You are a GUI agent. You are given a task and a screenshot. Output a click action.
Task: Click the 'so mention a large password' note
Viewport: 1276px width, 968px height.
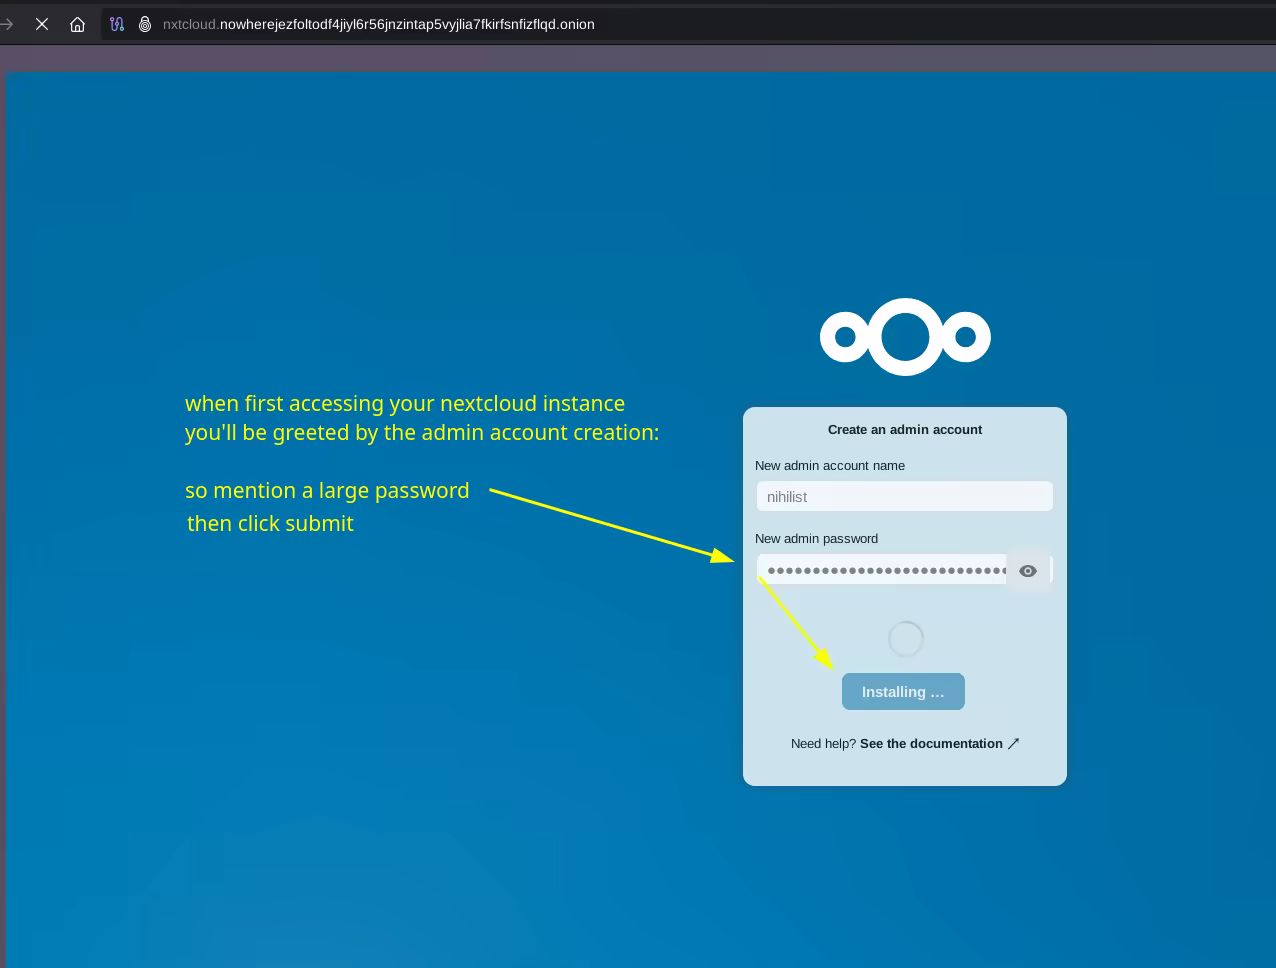point(327,491)
